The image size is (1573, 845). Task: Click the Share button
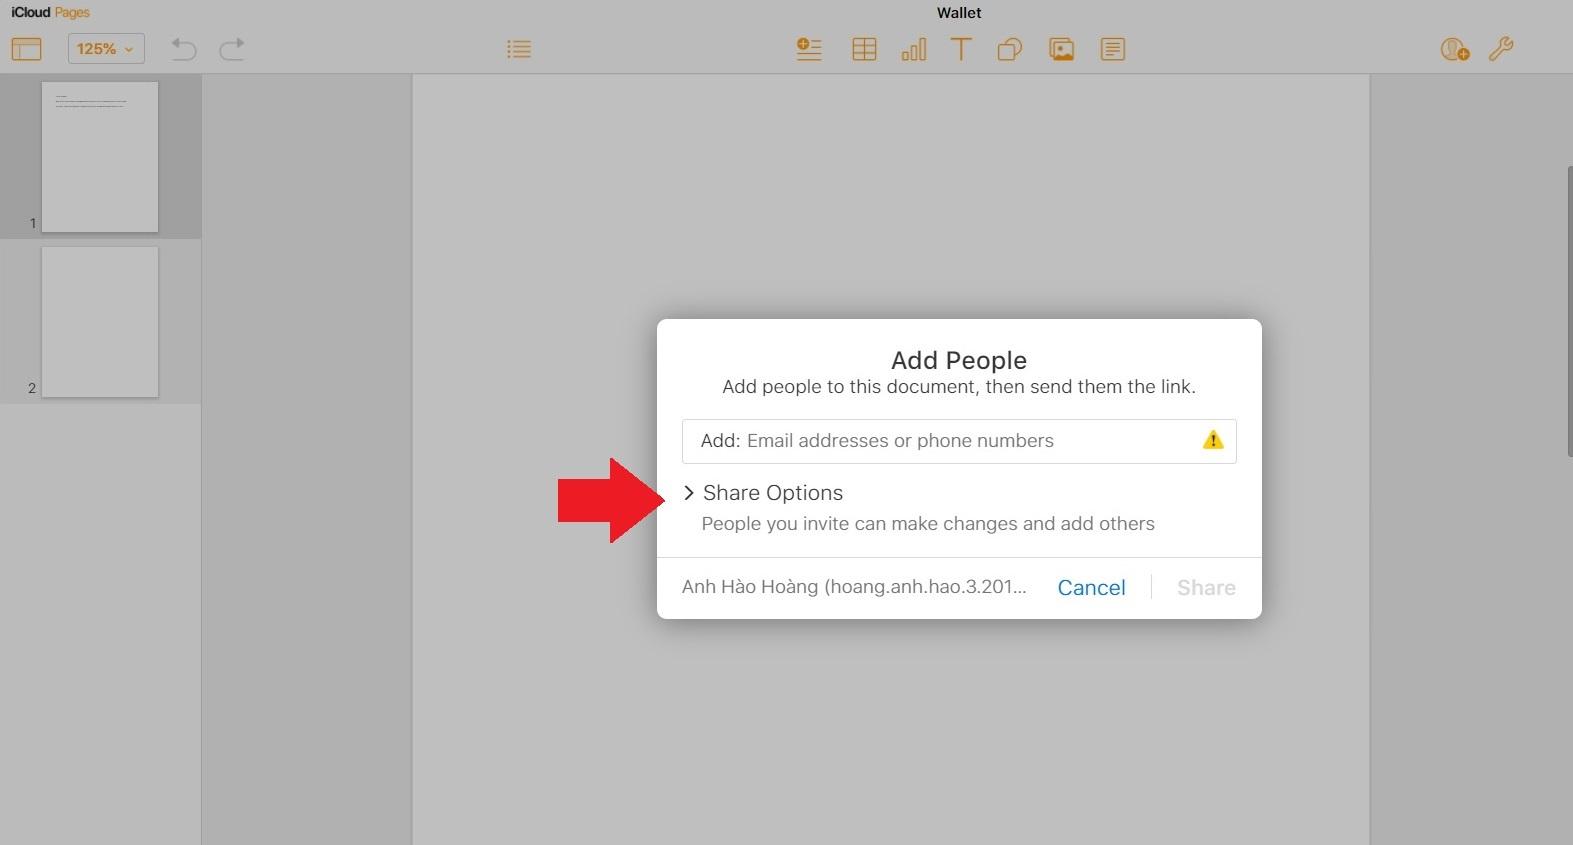point(1206,587)
